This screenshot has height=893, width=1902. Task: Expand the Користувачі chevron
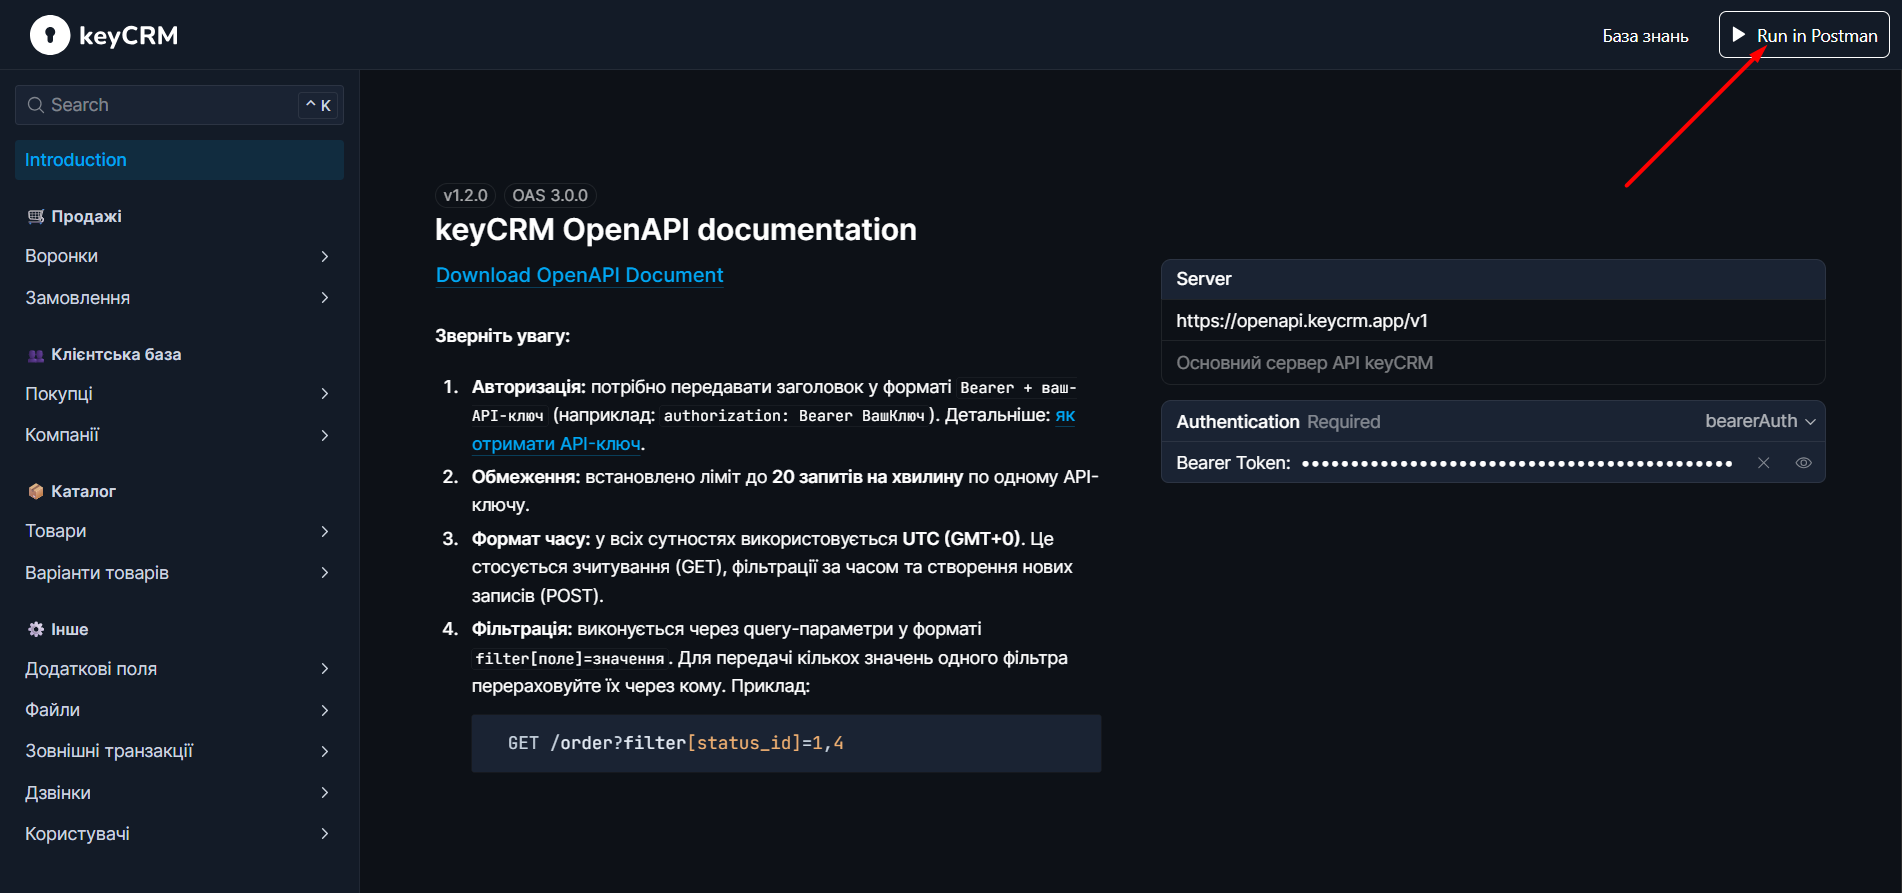[x=325, y=834]
